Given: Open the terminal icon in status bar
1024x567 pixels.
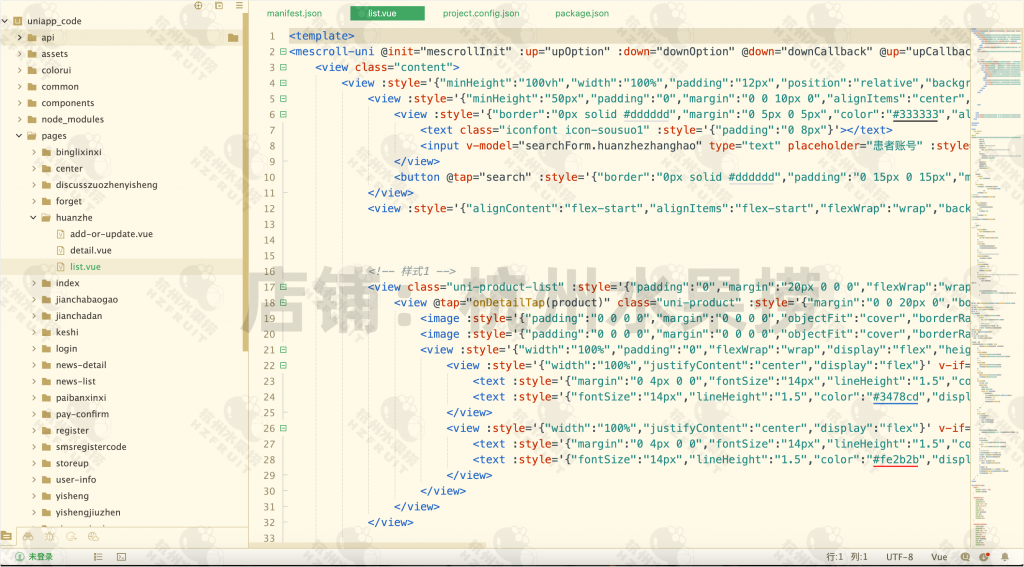Looking at the screenshot, I should [120, 556].
